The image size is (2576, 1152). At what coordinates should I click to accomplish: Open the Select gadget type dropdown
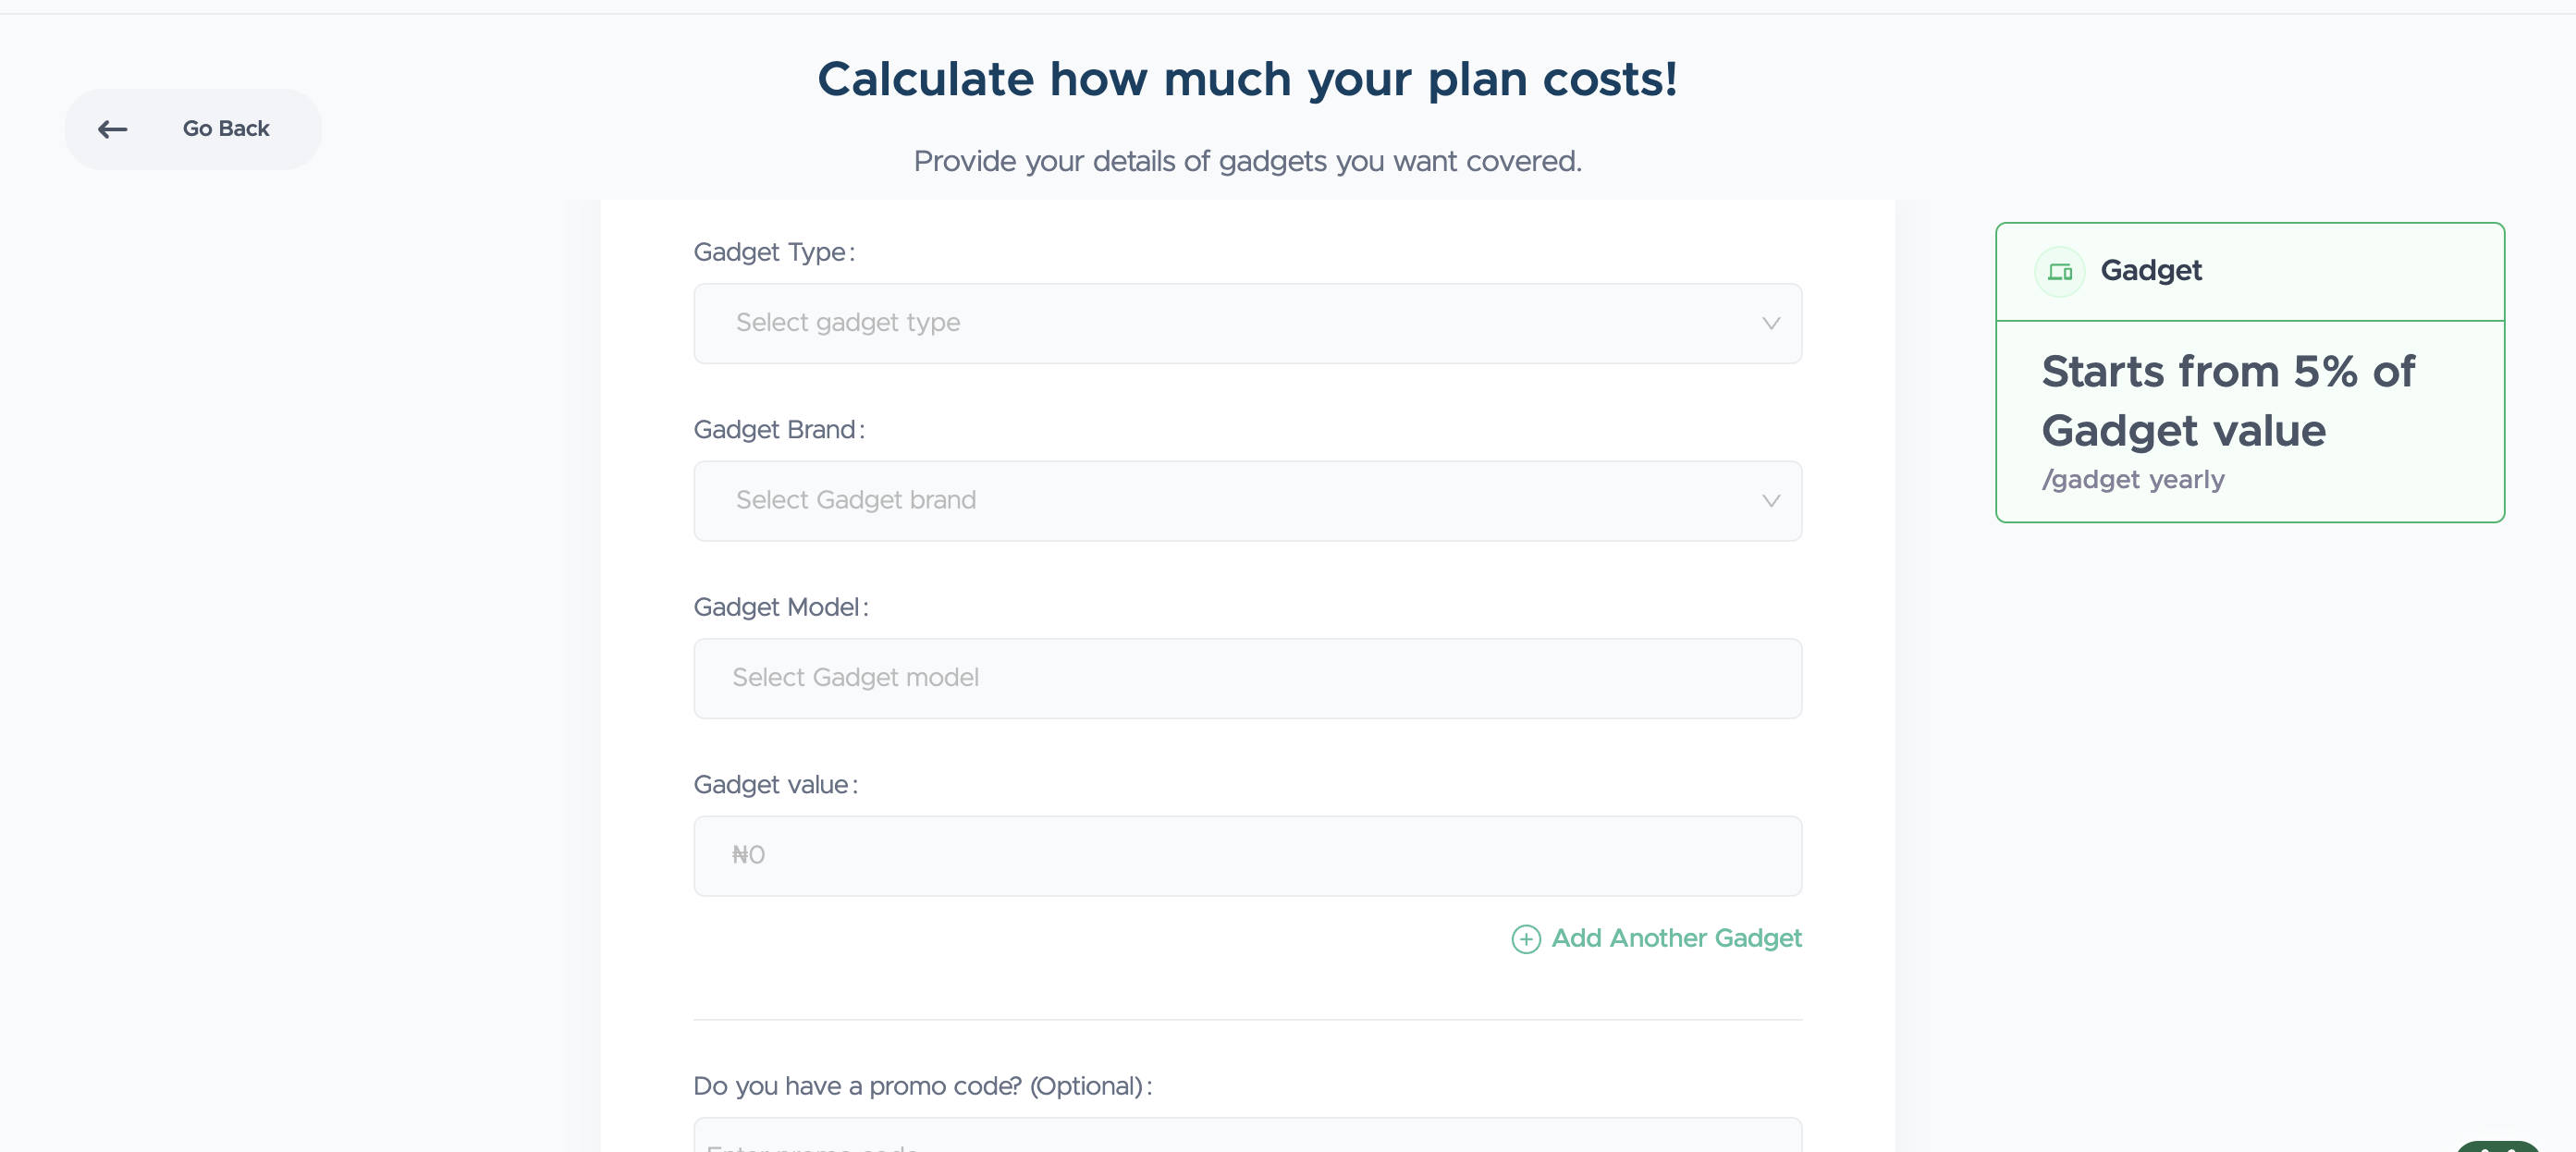click(1246, 323)
